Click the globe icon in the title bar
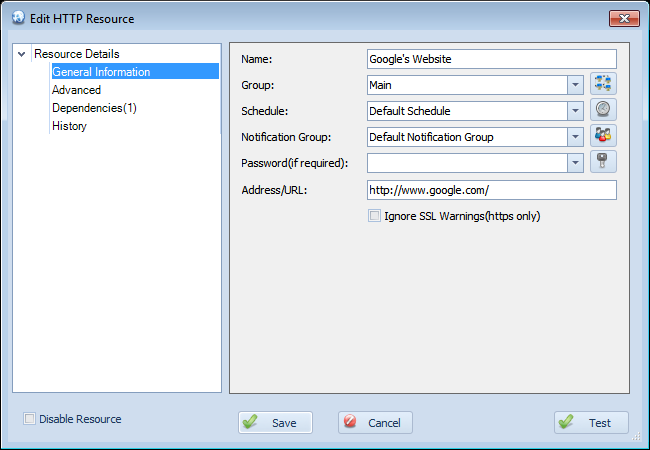This screenshot has height=450, width=650. coord(18,18)
